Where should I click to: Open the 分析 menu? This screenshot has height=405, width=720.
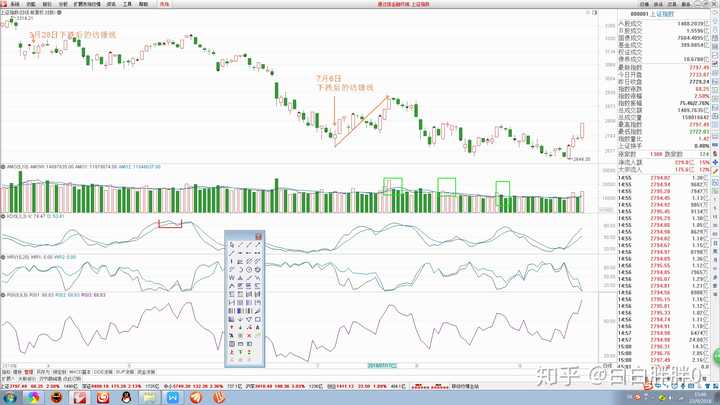(63, 4)
